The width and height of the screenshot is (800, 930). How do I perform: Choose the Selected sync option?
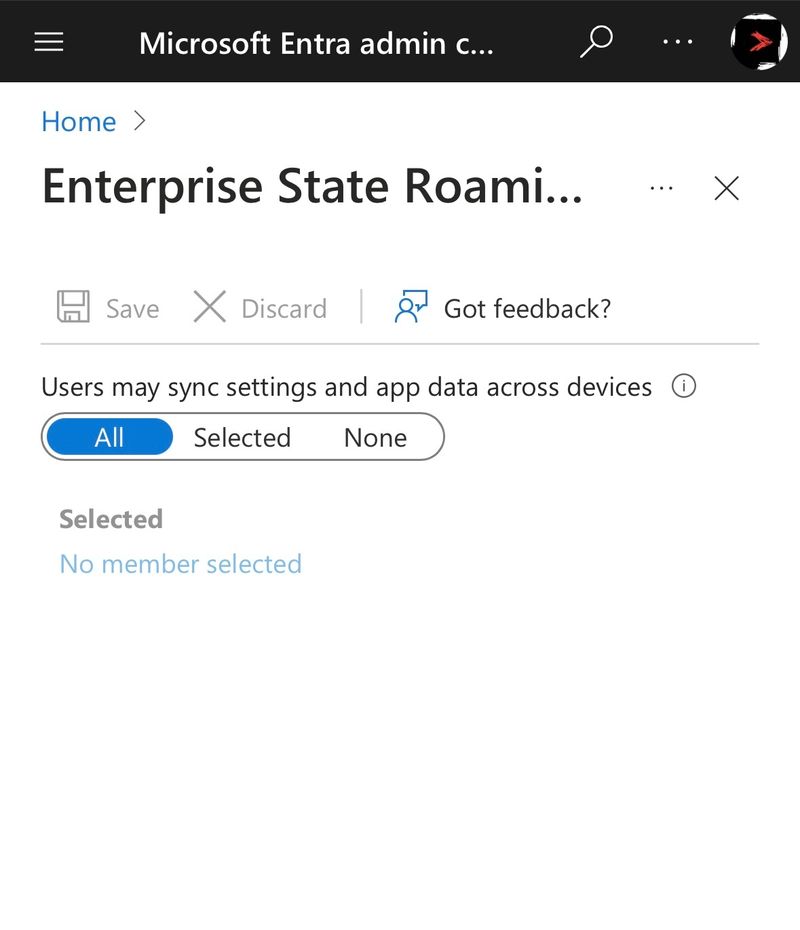click(242, 438)
